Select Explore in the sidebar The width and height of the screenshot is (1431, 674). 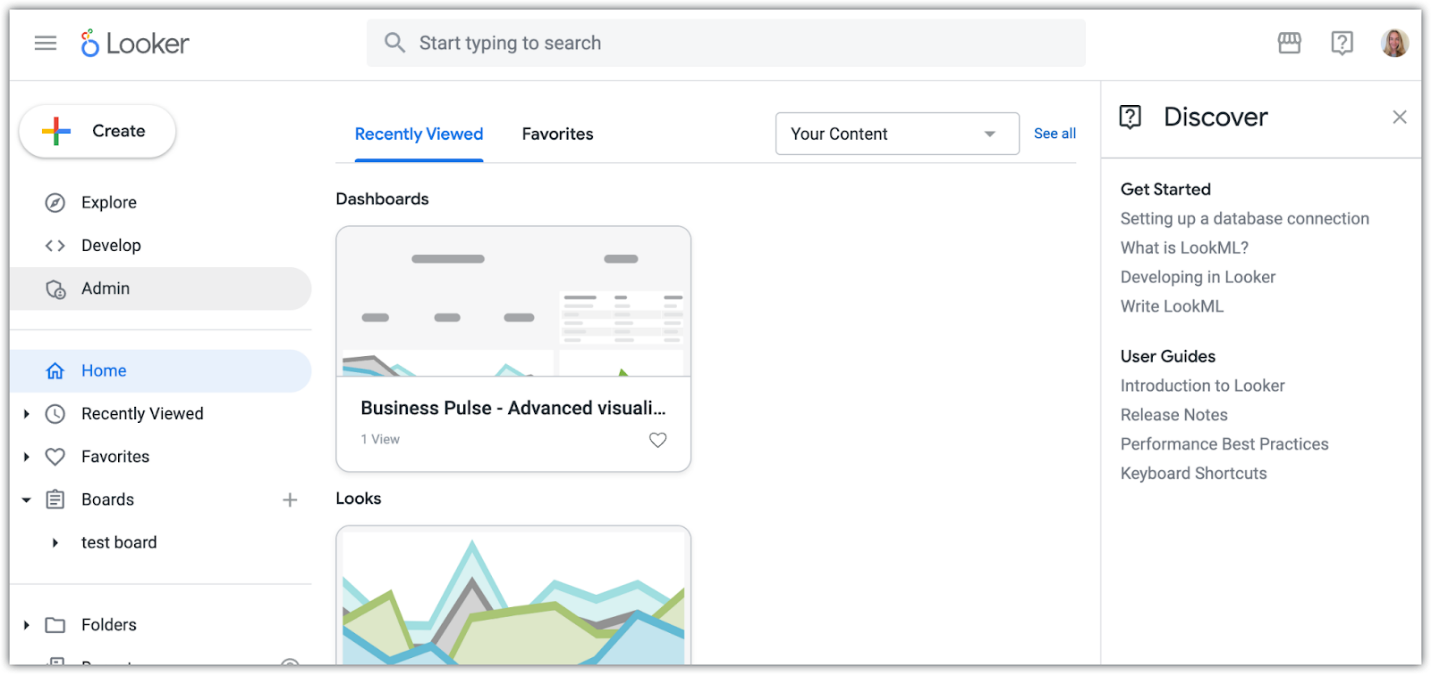tap(109, 202)
